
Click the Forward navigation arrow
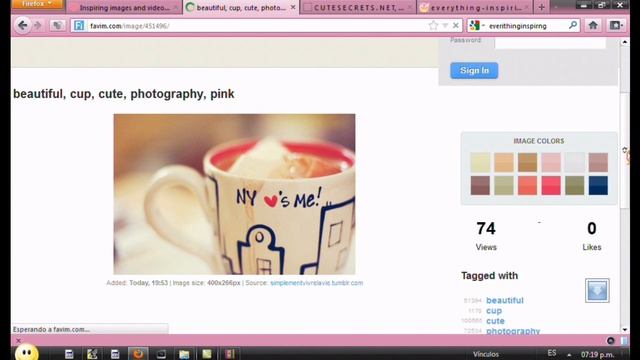[x=38, y=26]
